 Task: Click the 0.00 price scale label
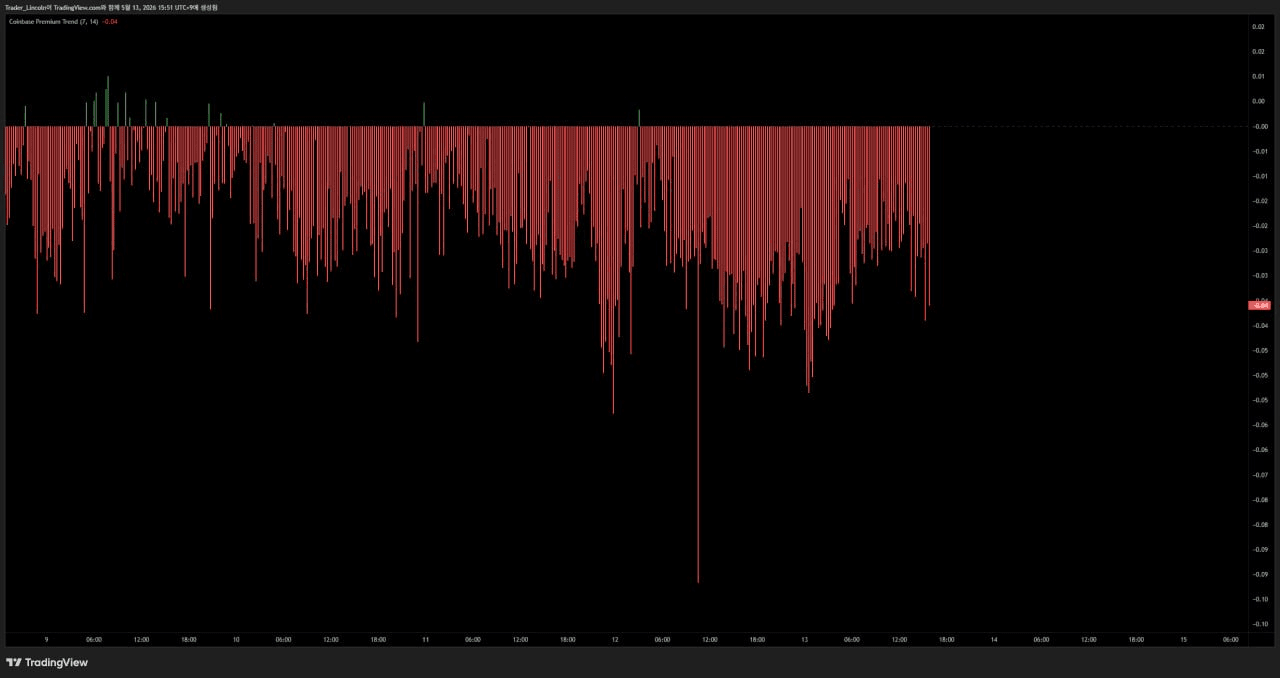[x=1258, y=102]
